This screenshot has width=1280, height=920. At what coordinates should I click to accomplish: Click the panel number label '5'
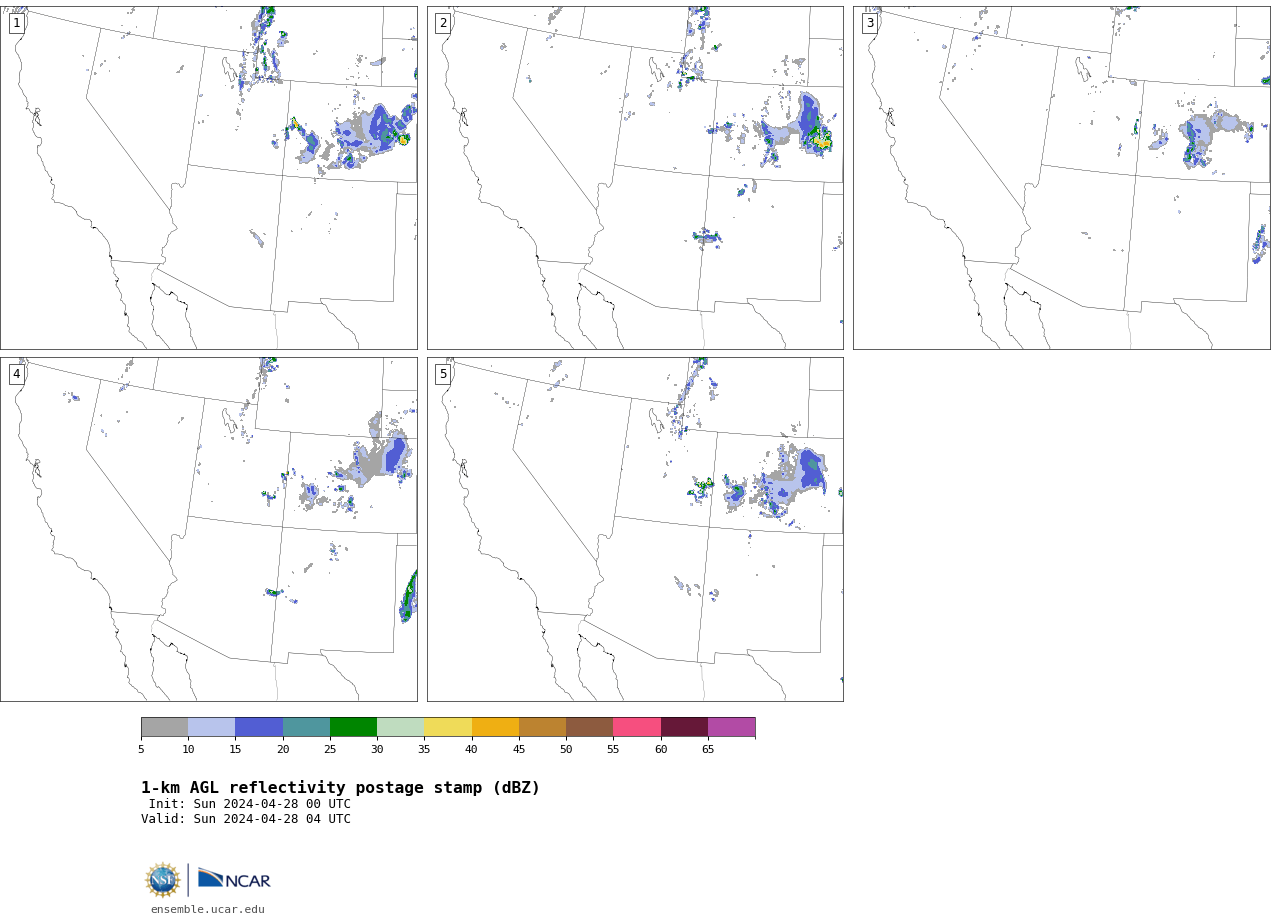[443, 374]
